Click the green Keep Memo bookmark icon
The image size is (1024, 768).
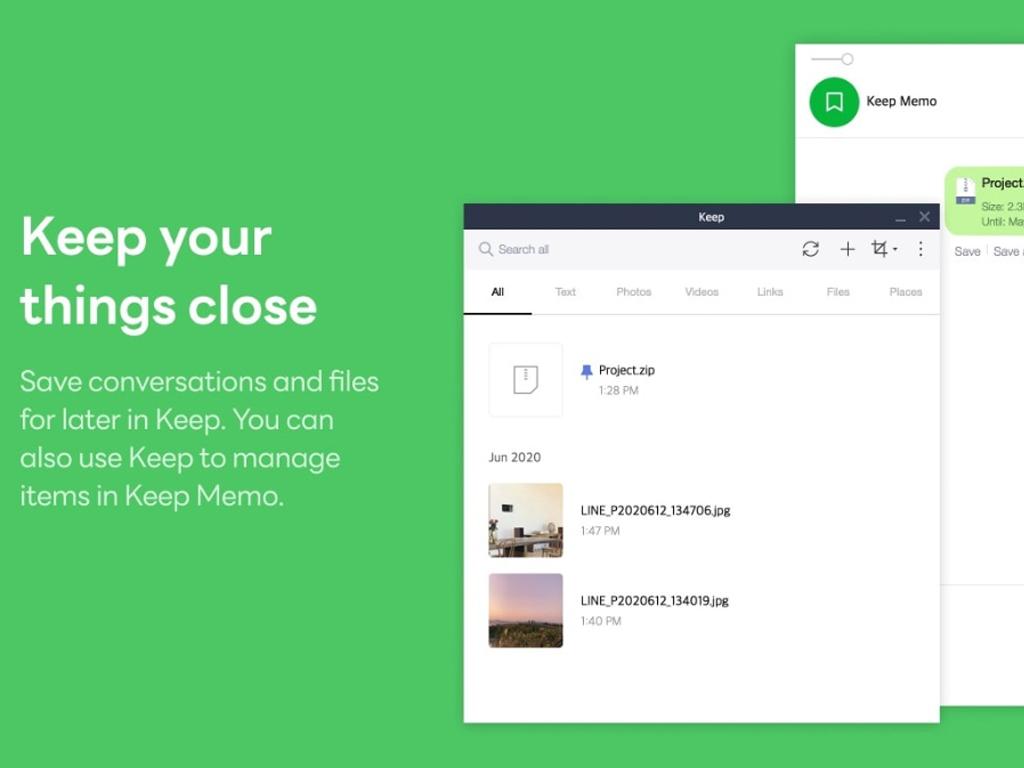834,102
